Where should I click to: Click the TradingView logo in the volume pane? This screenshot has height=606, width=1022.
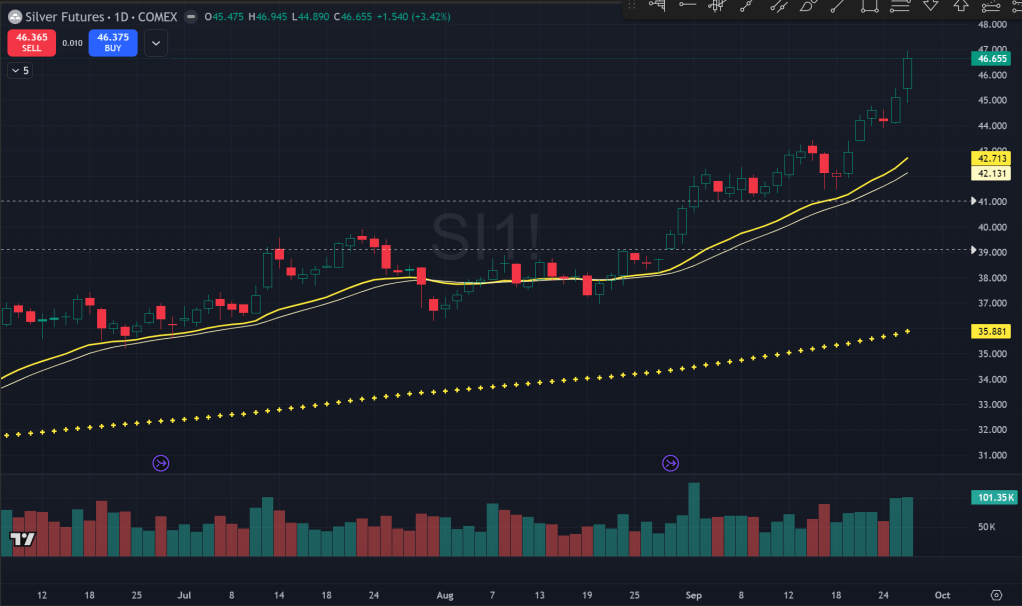click(x=22, y=540)
